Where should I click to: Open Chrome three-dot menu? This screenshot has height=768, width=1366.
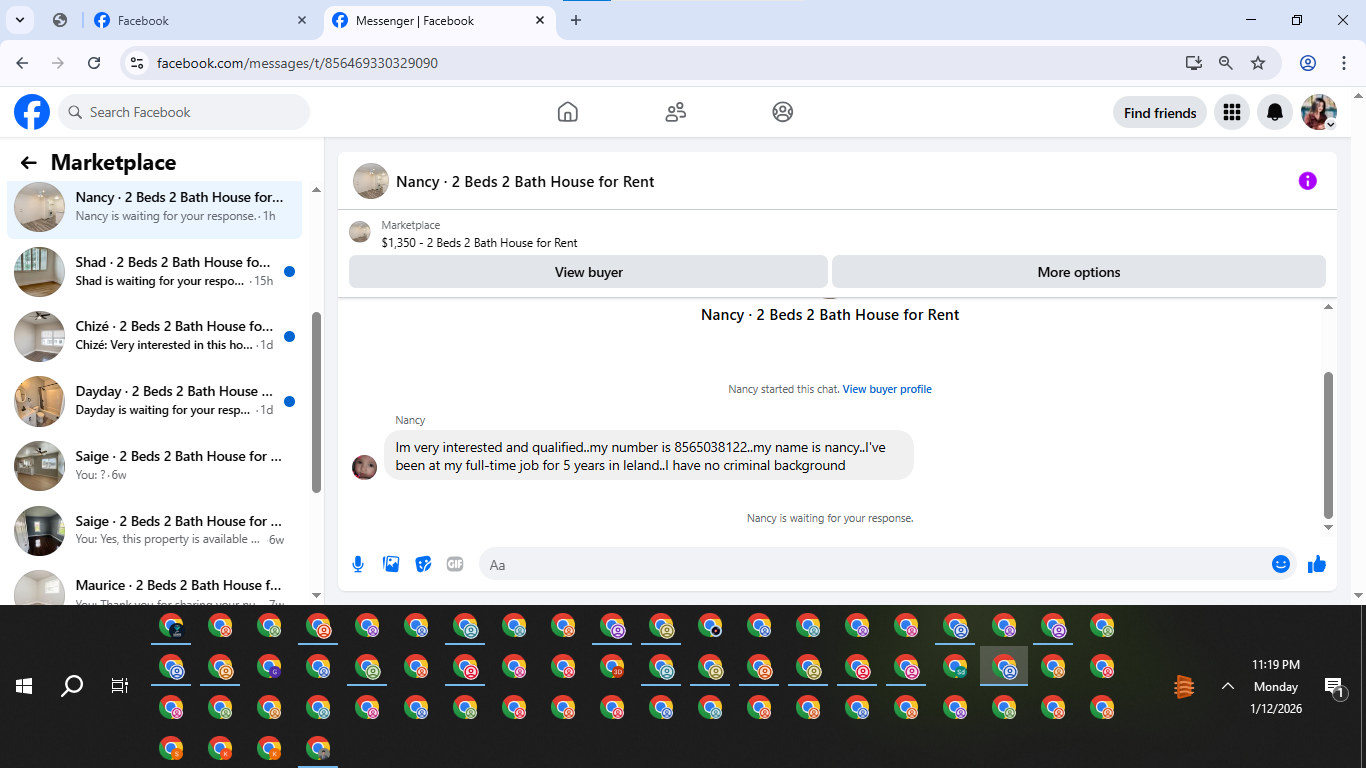click(1344, 63)
